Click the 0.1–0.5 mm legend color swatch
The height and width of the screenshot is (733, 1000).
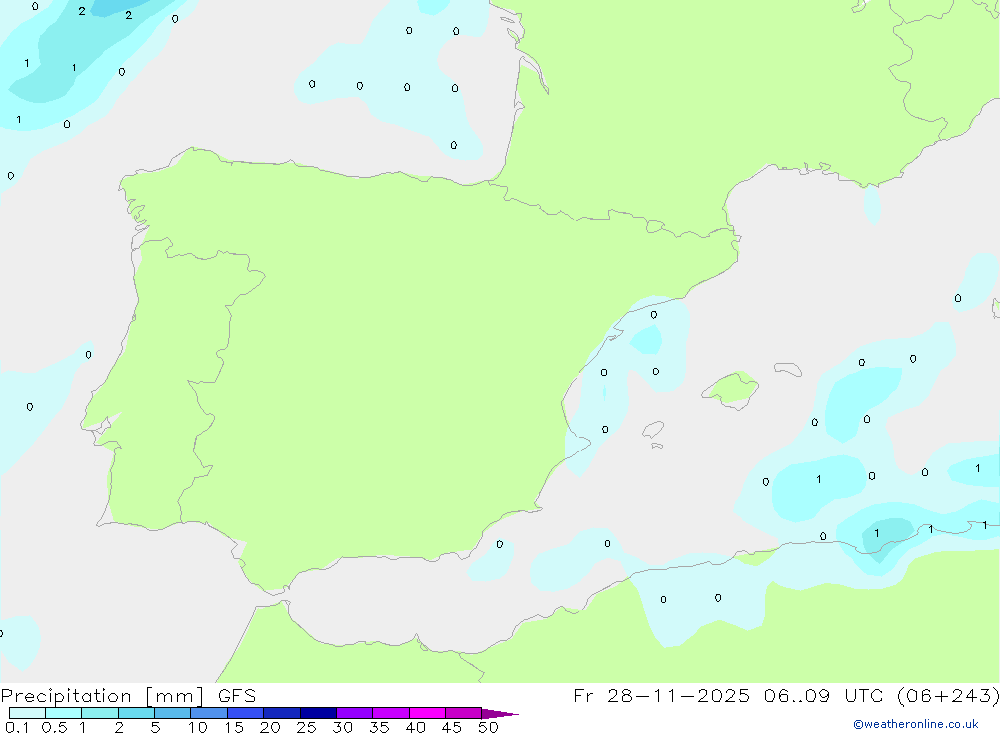[x=27, y=713]
